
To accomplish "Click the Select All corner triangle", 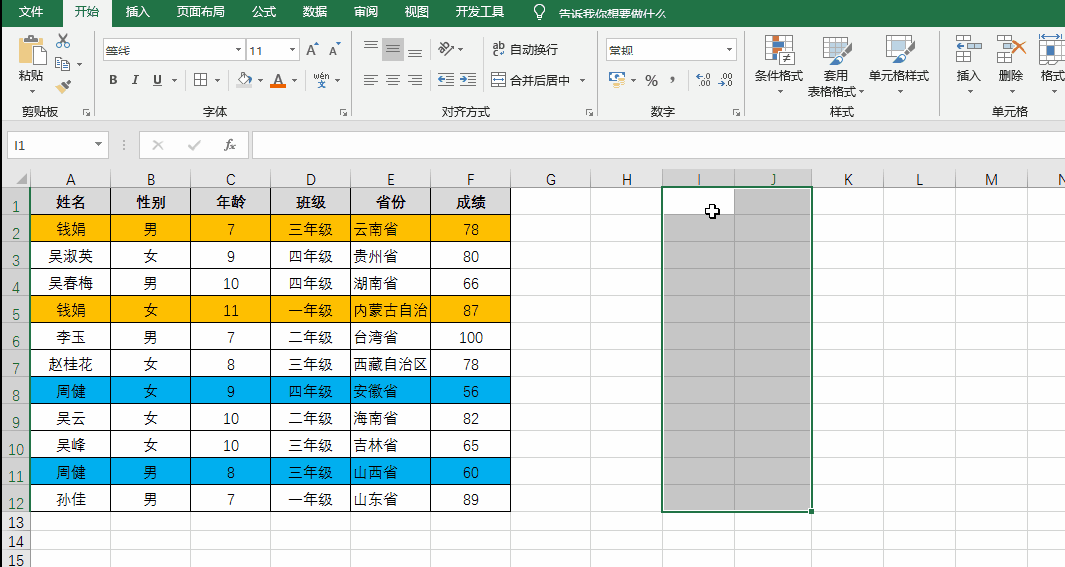I will (21, 179).
